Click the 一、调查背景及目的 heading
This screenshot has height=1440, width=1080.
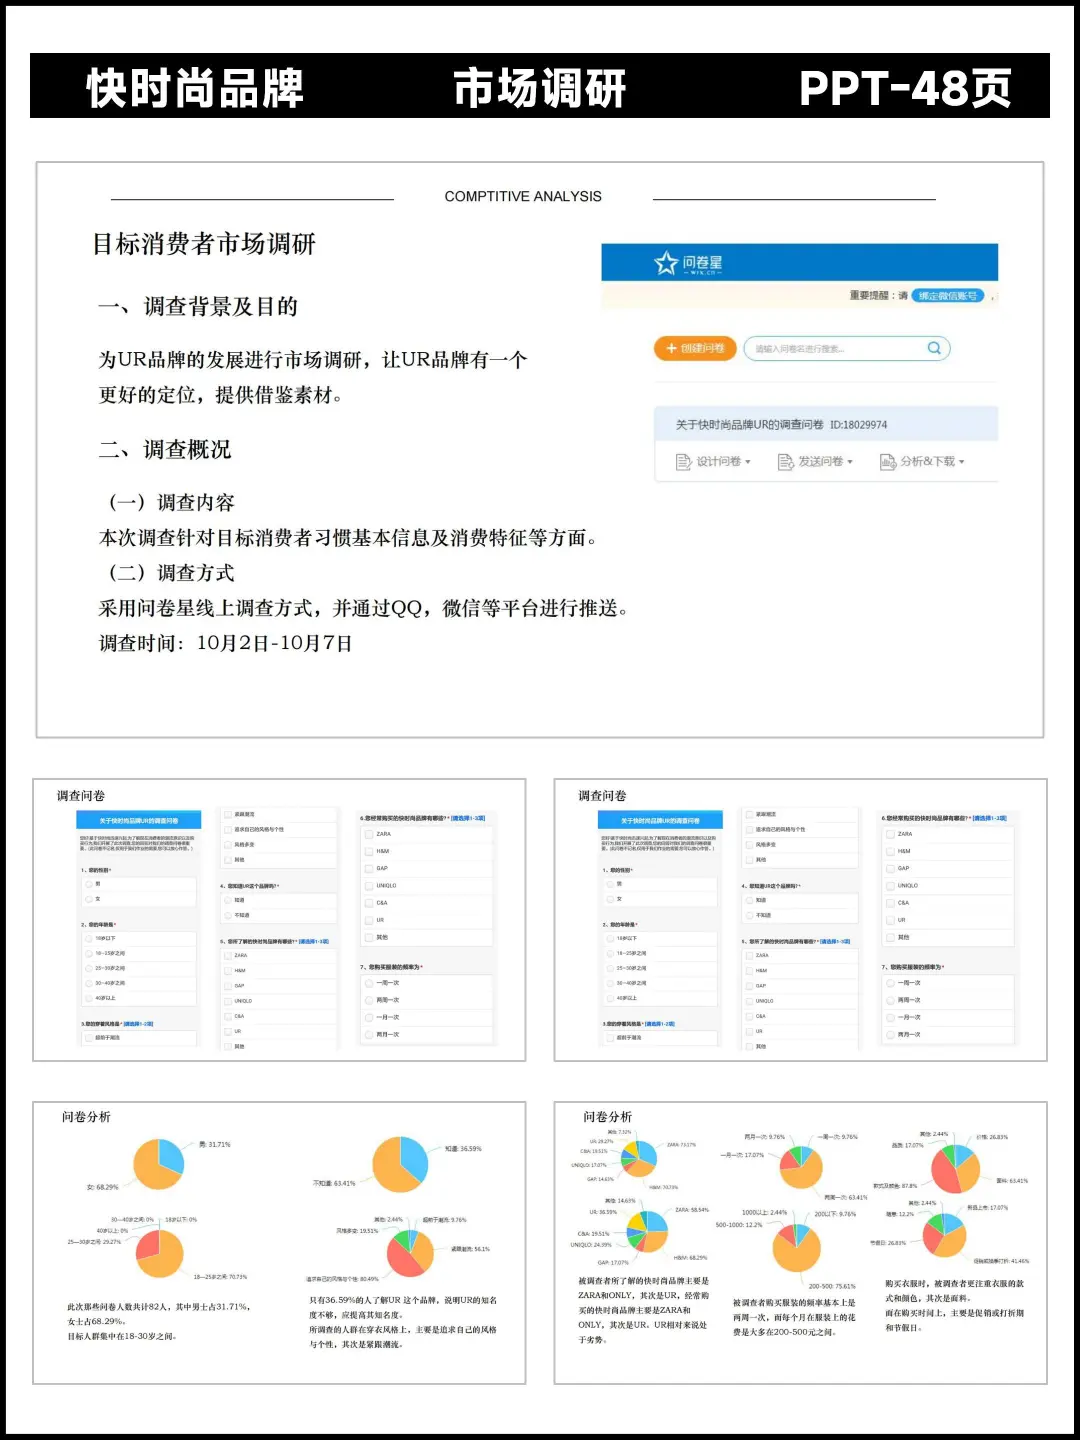(198, 306)
